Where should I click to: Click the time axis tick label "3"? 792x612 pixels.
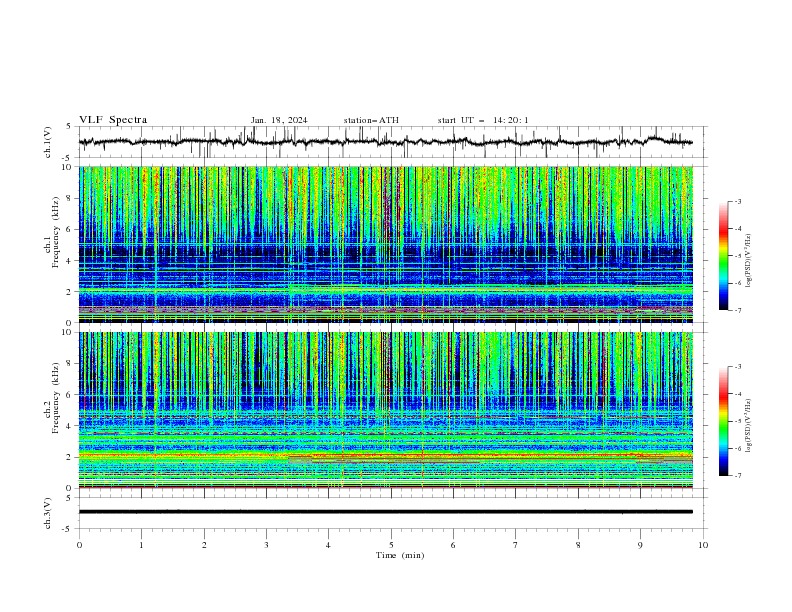point(266,545)
